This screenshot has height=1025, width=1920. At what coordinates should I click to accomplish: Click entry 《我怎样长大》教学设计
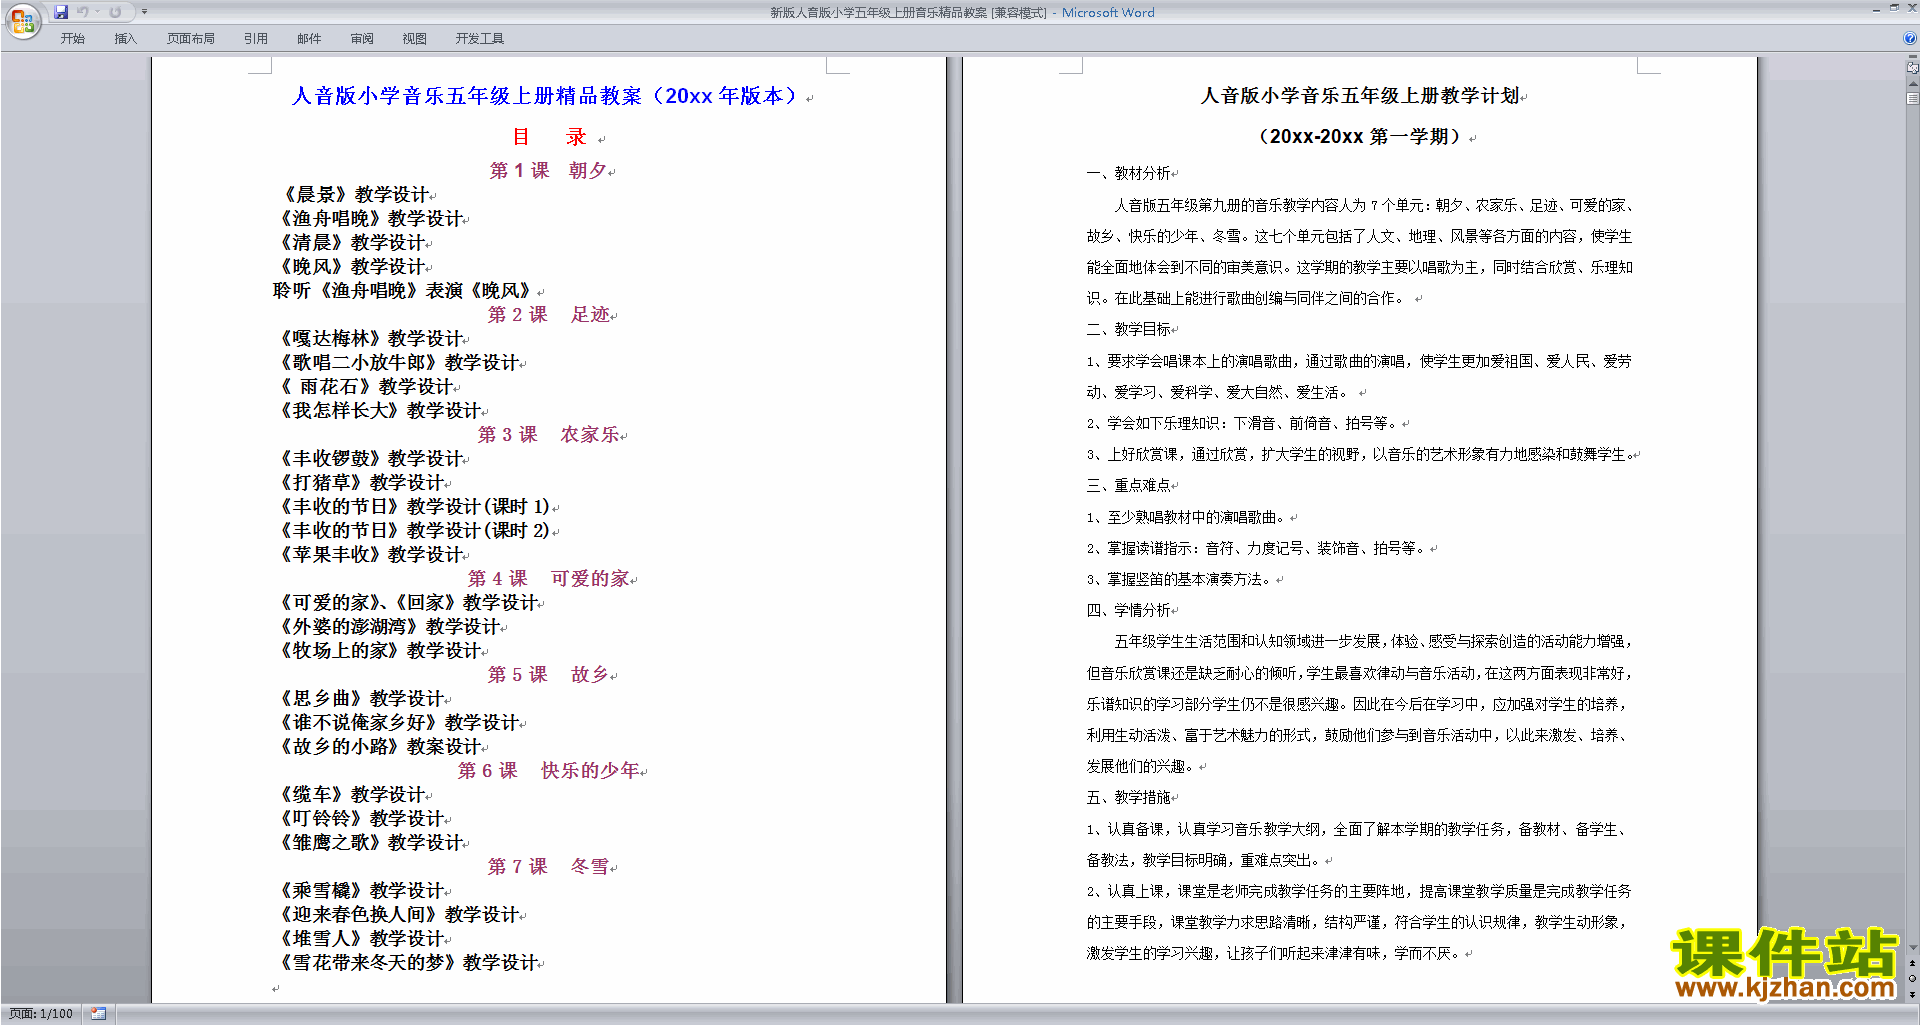point(380,411)
